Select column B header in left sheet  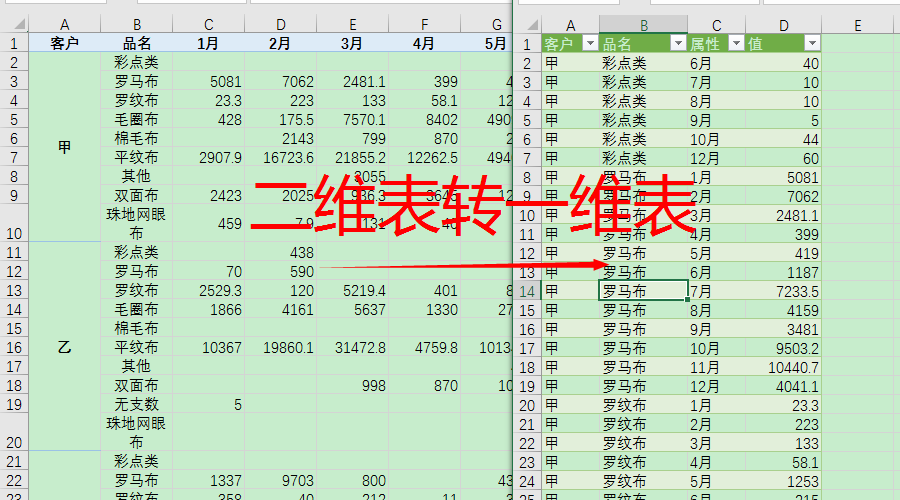click(137, 25)
